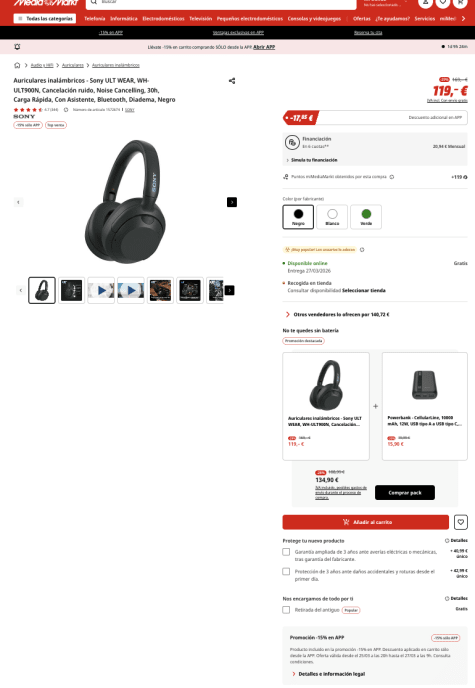
Task: Click Añadir al carrito button
Action: coord(366,522)
